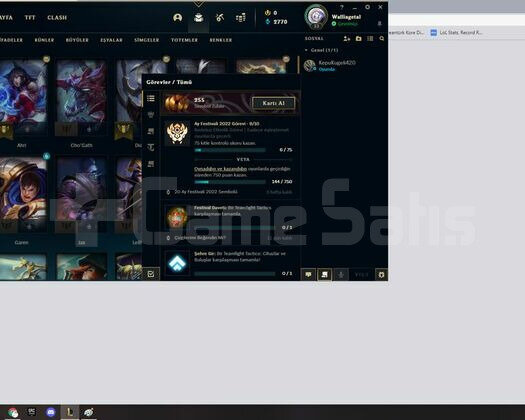Click the friend list grouping icon

[x=370, y=39]
